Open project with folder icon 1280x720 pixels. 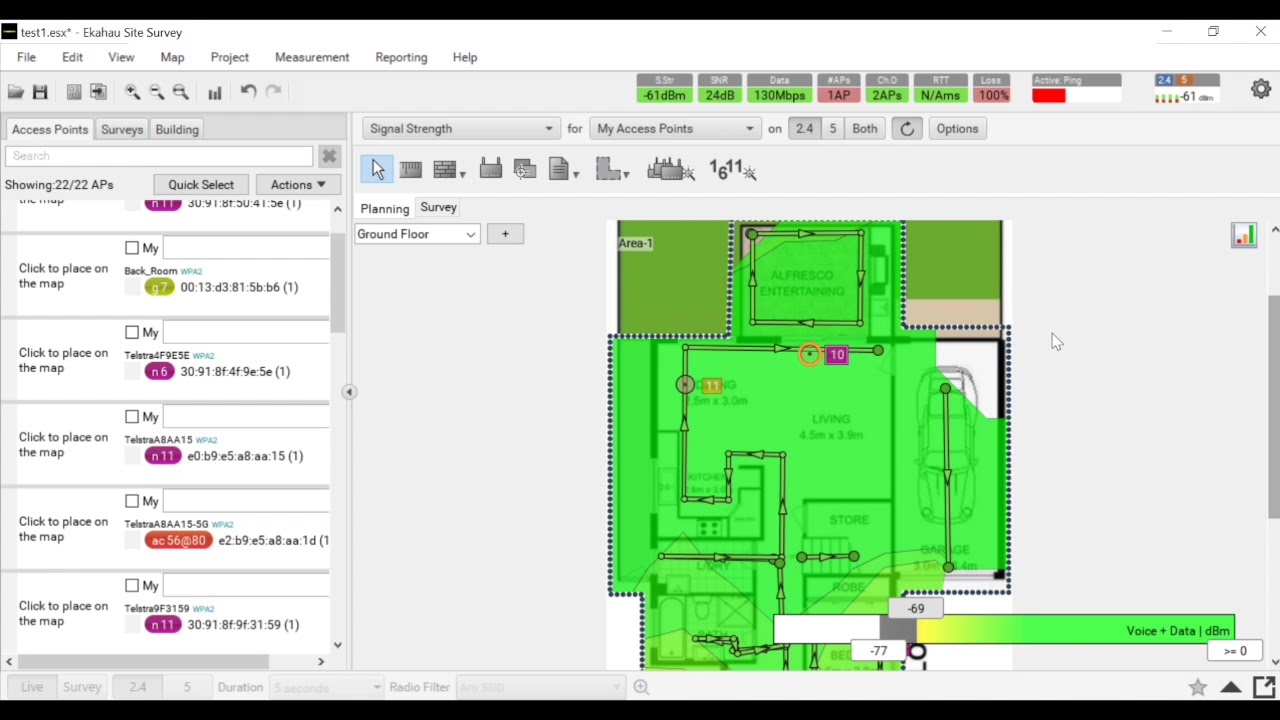[16, 92]
